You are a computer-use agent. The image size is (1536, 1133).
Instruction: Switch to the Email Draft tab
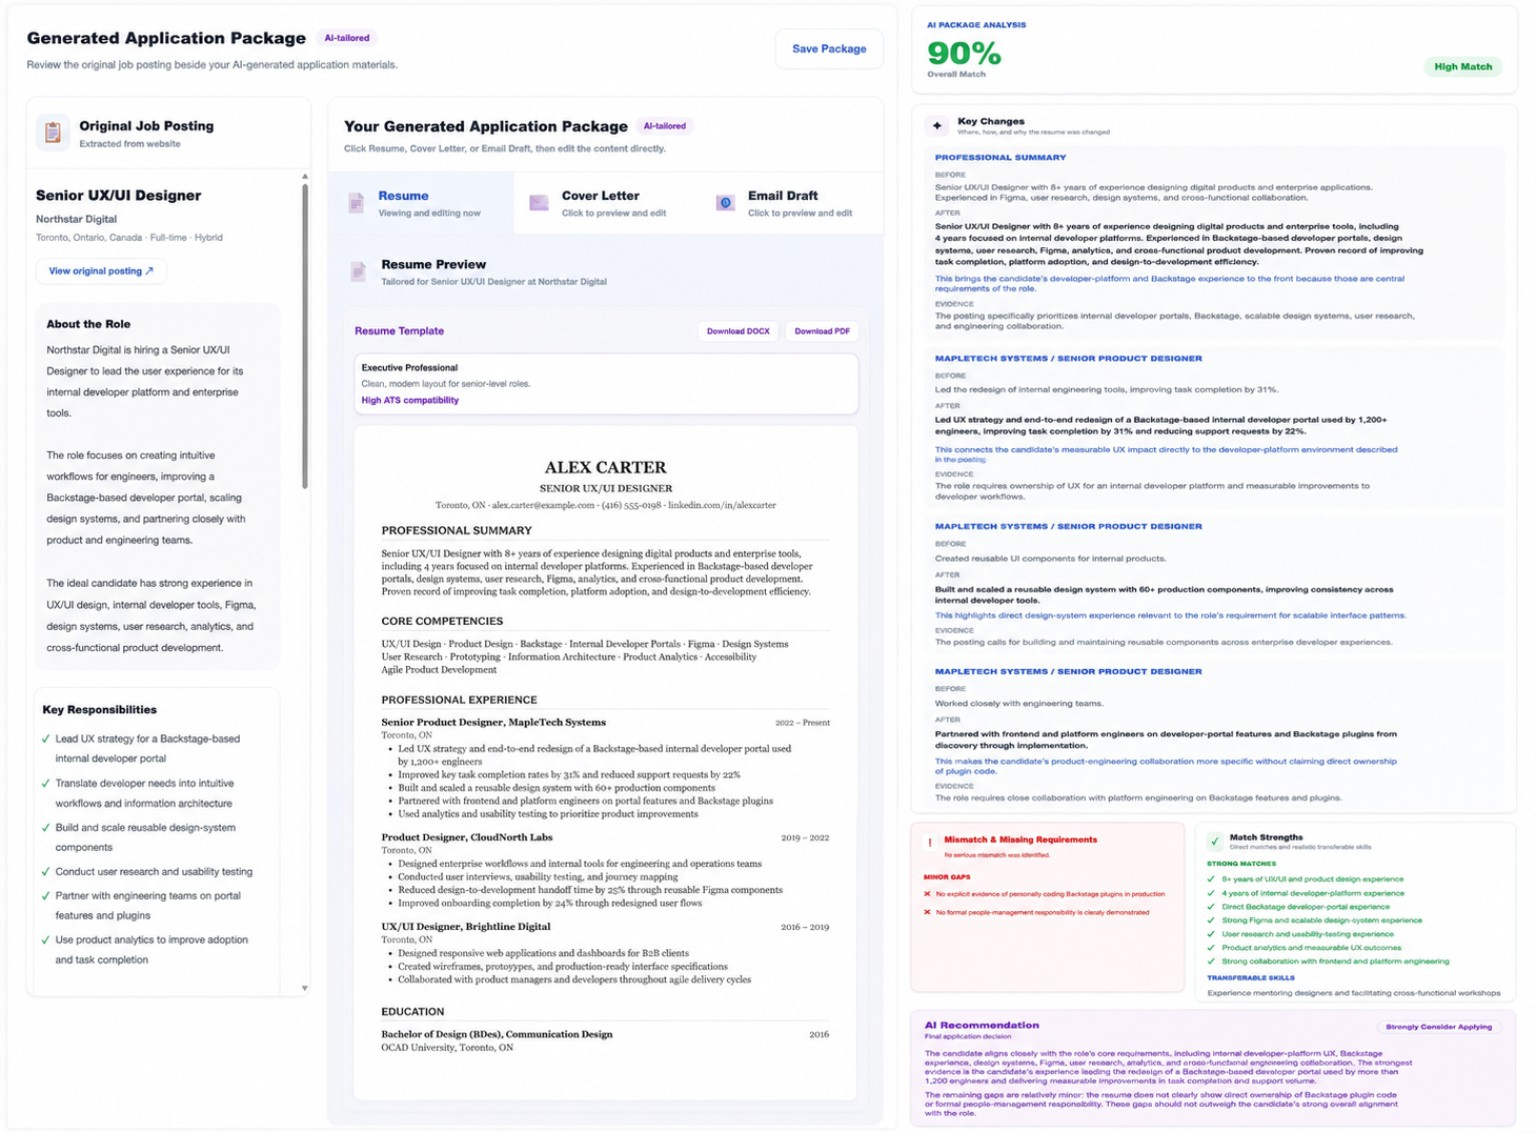792,203
